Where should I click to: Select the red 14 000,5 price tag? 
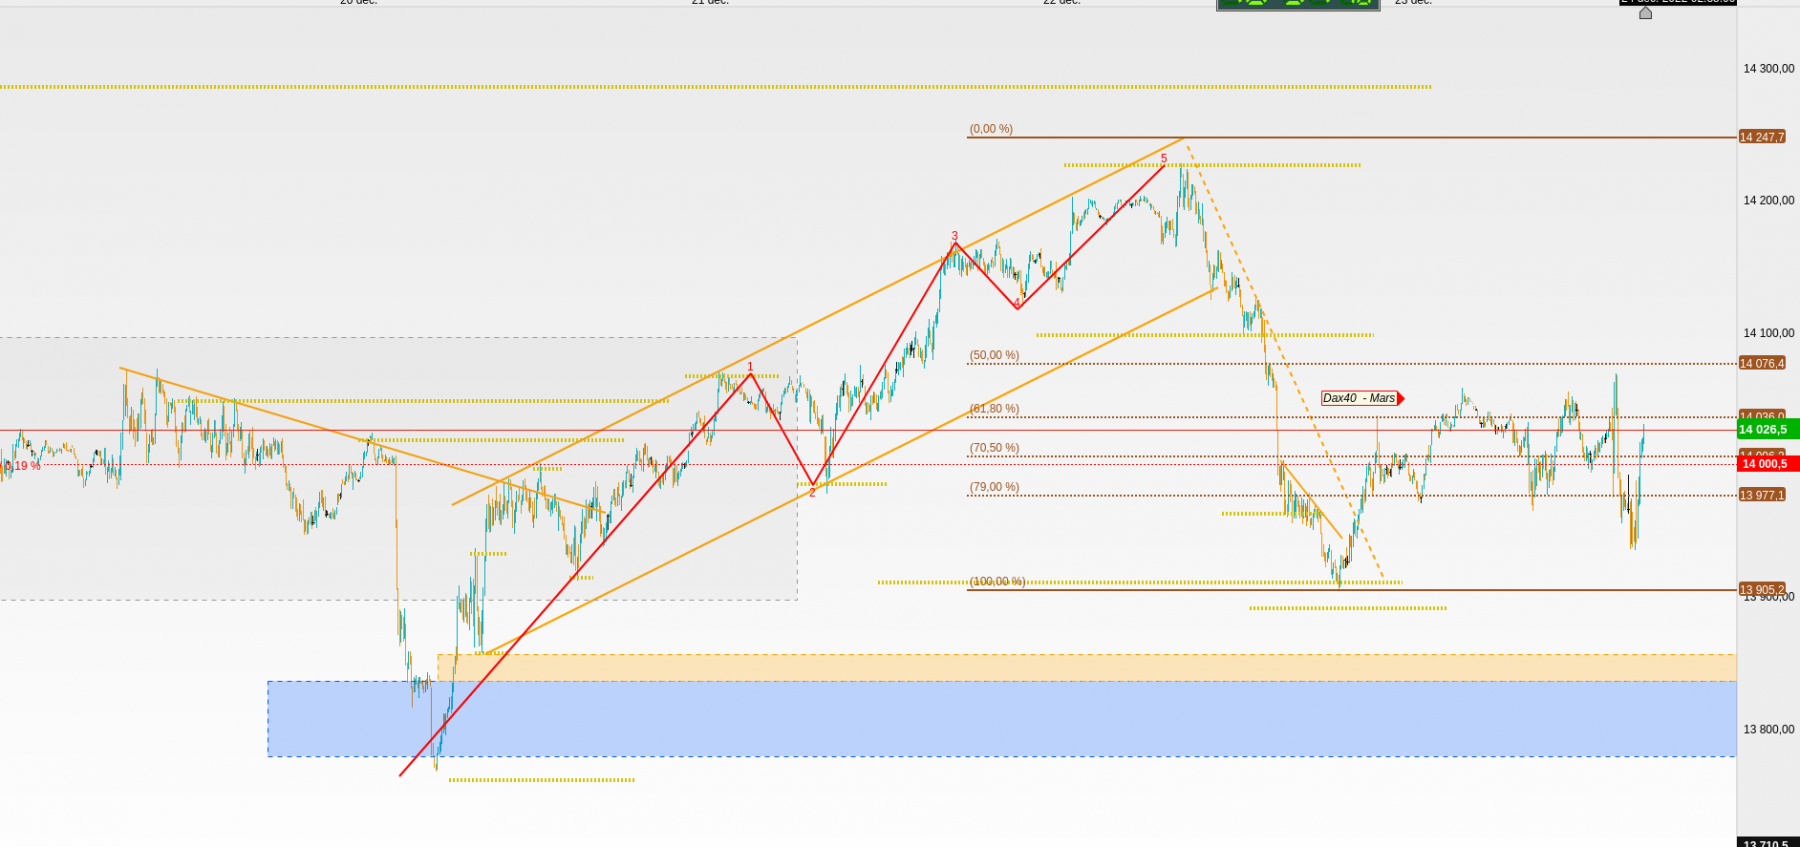click(1768, 463)
